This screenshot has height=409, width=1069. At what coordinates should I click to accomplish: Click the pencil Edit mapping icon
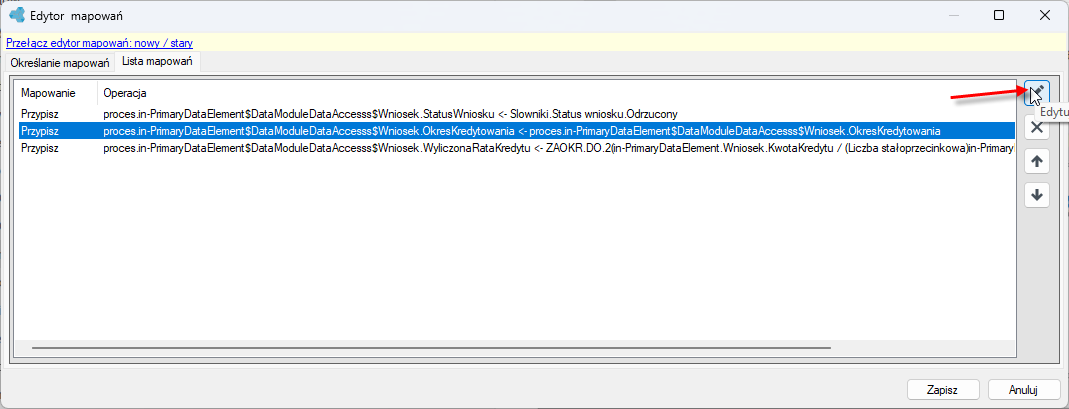click(1036, 93)
